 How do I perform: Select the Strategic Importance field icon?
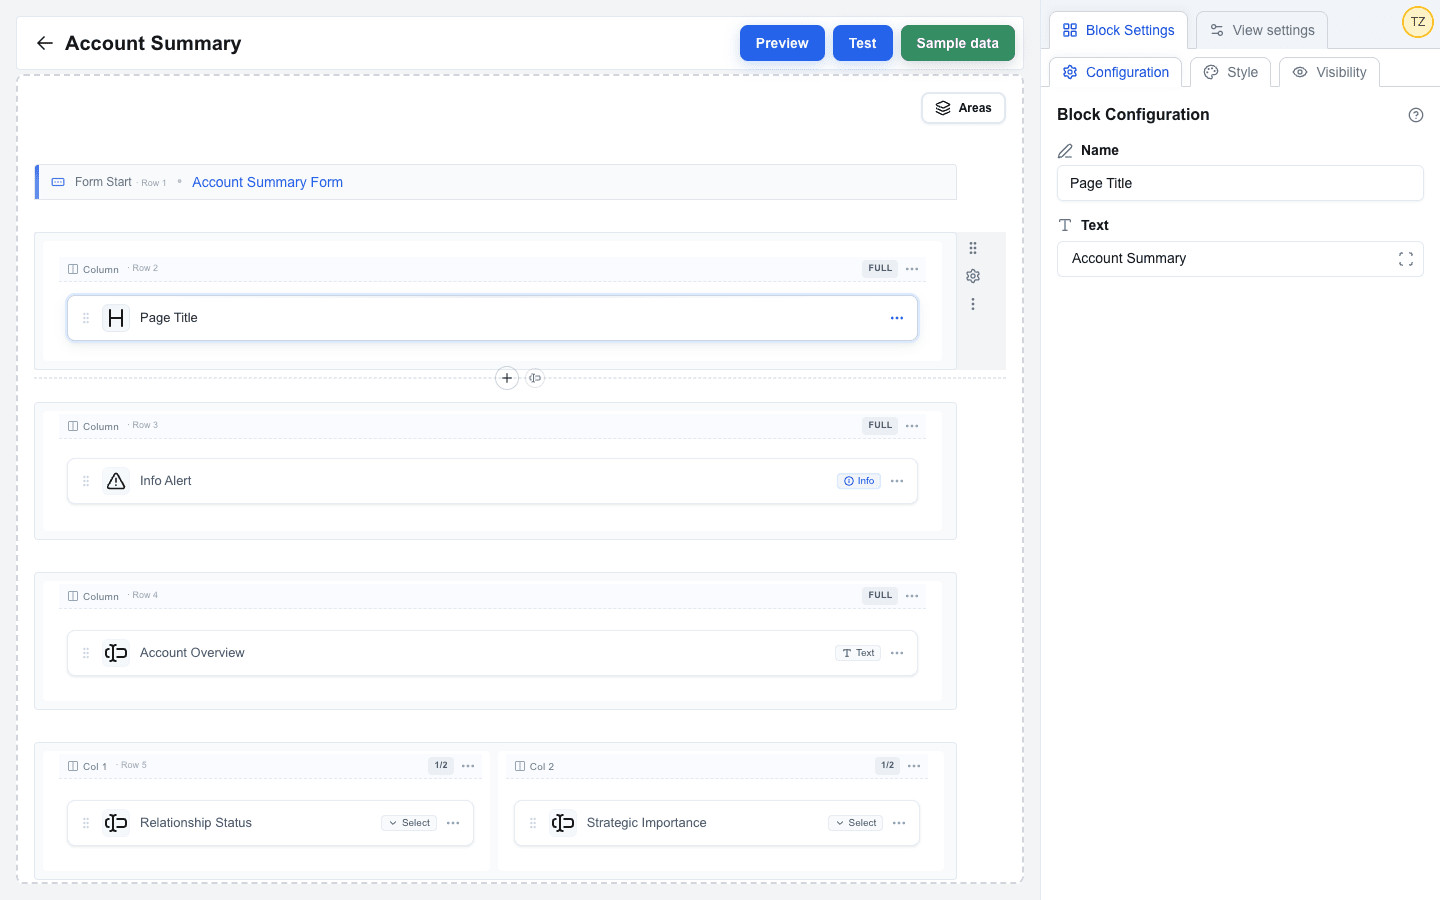coord(563,823)
